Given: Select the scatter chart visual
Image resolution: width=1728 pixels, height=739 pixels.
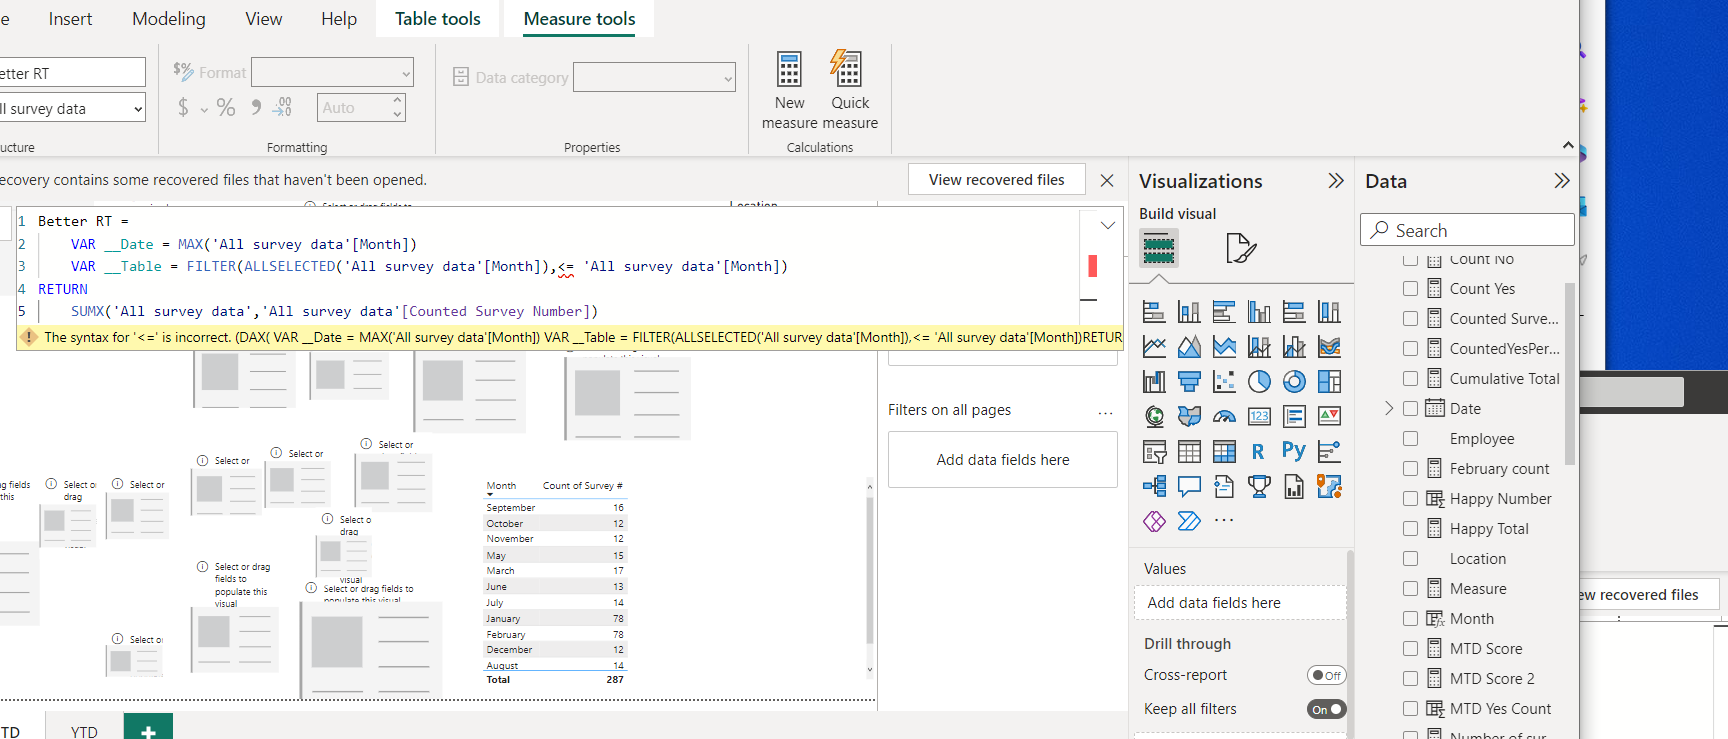Looking at the screenshot, I should click(1224, 381).
